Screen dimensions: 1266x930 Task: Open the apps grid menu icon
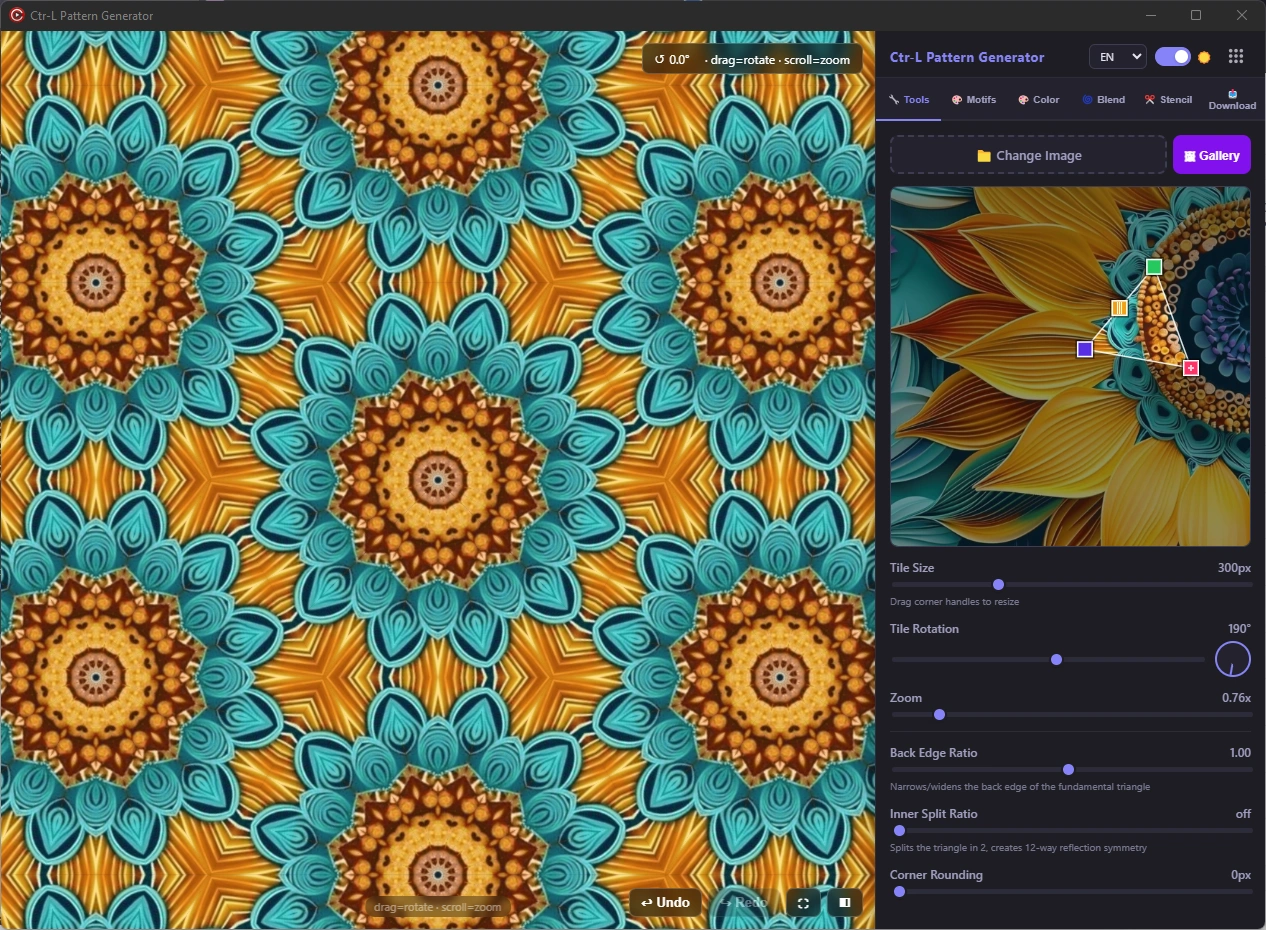pos(1235,57)
